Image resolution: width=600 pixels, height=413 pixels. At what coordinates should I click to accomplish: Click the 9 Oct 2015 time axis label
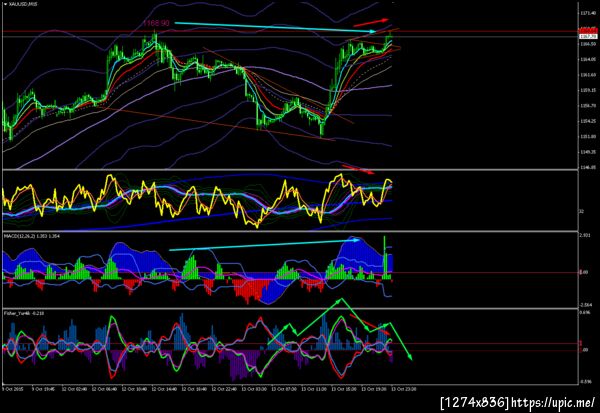tap(13, 389)
